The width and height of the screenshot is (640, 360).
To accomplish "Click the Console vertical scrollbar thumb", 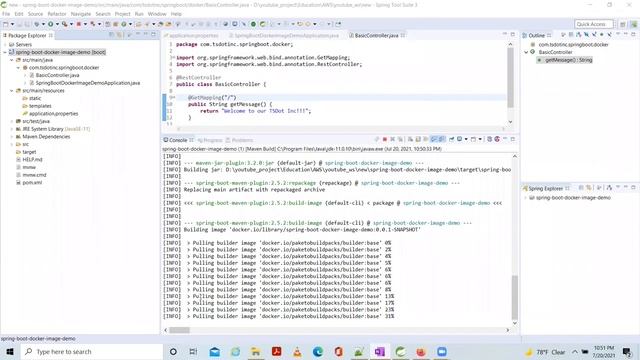I will click(x=514, y=298).
